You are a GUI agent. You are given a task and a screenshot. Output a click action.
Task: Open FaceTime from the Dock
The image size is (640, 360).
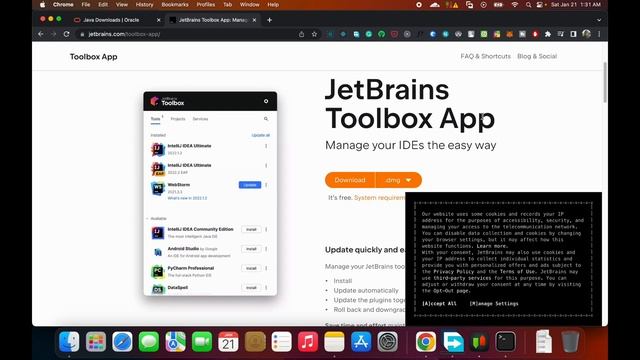[202, 341]
